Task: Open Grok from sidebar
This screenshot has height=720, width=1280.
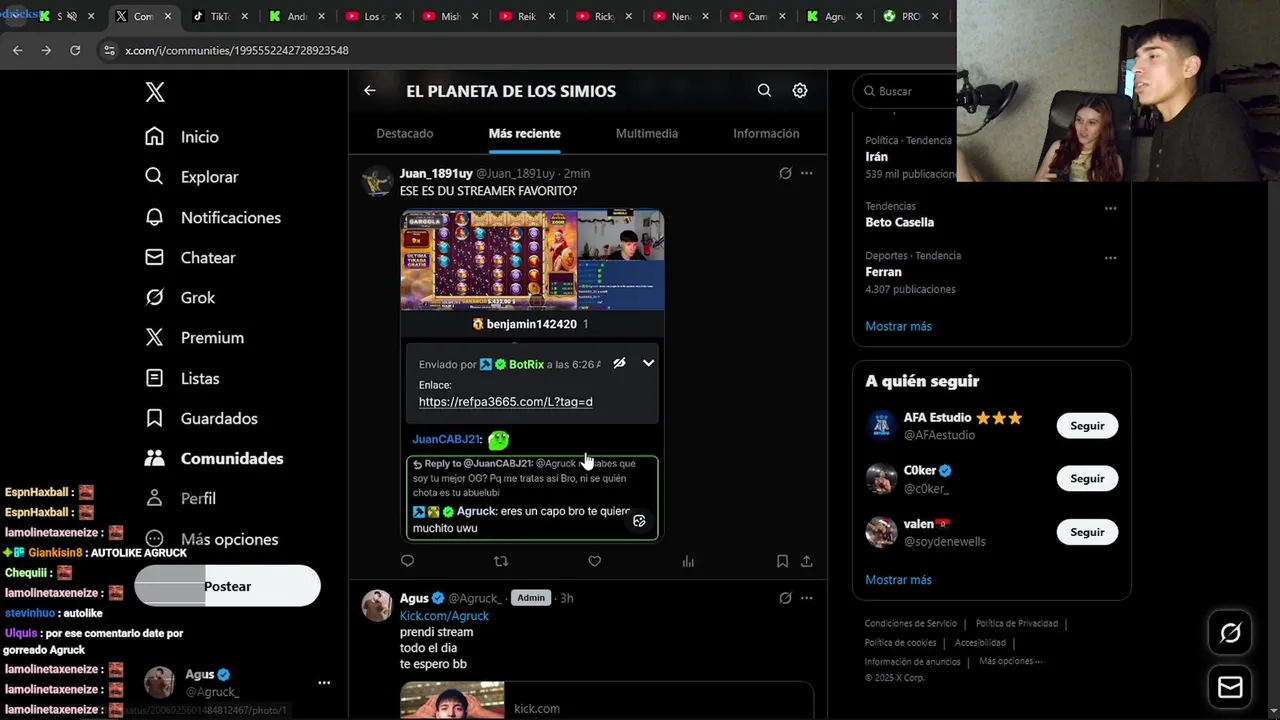Action: pos(180,297)
